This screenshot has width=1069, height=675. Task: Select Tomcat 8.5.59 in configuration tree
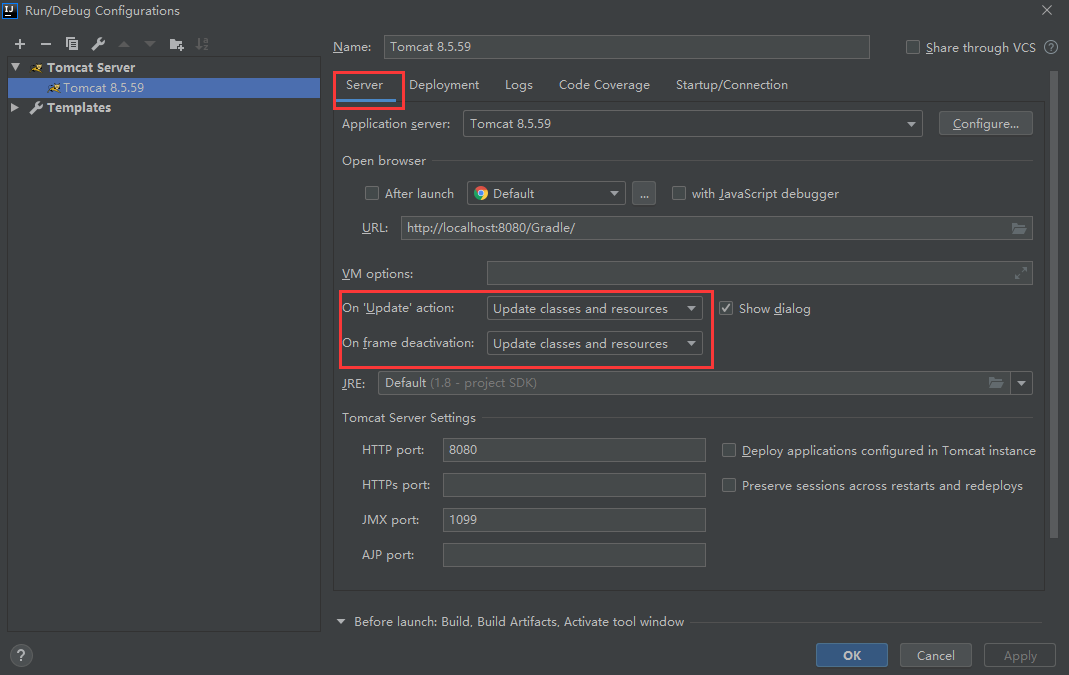pyautogui.click(x=164, y=88)
